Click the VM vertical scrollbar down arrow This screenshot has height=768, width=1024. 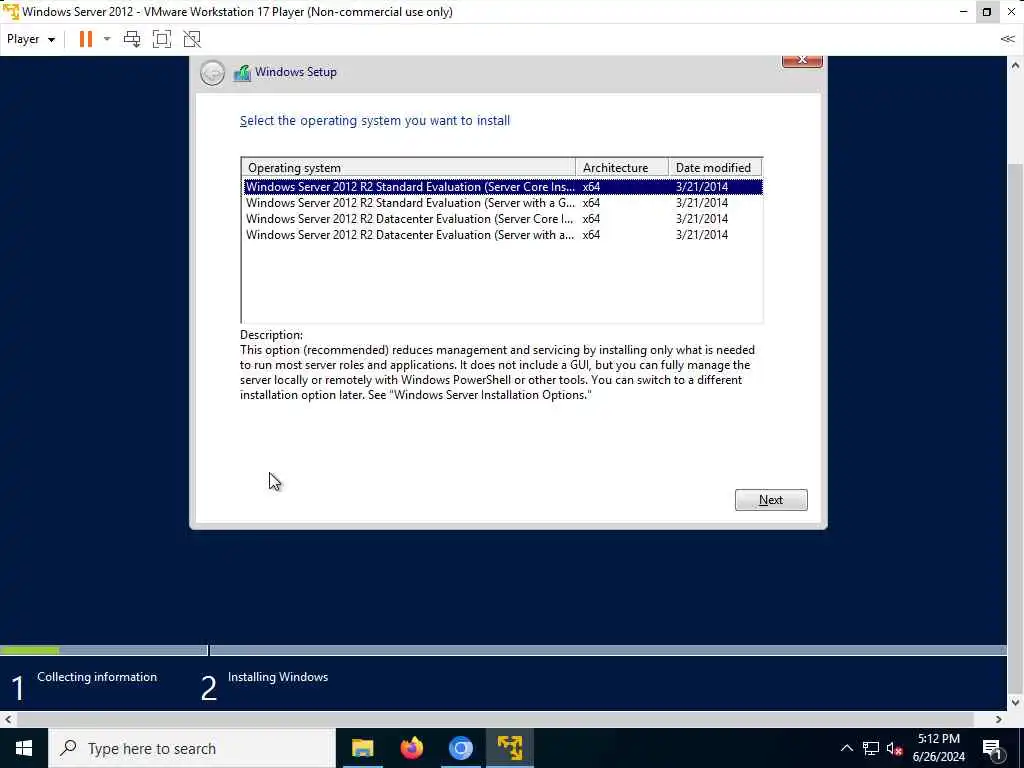1015,703
